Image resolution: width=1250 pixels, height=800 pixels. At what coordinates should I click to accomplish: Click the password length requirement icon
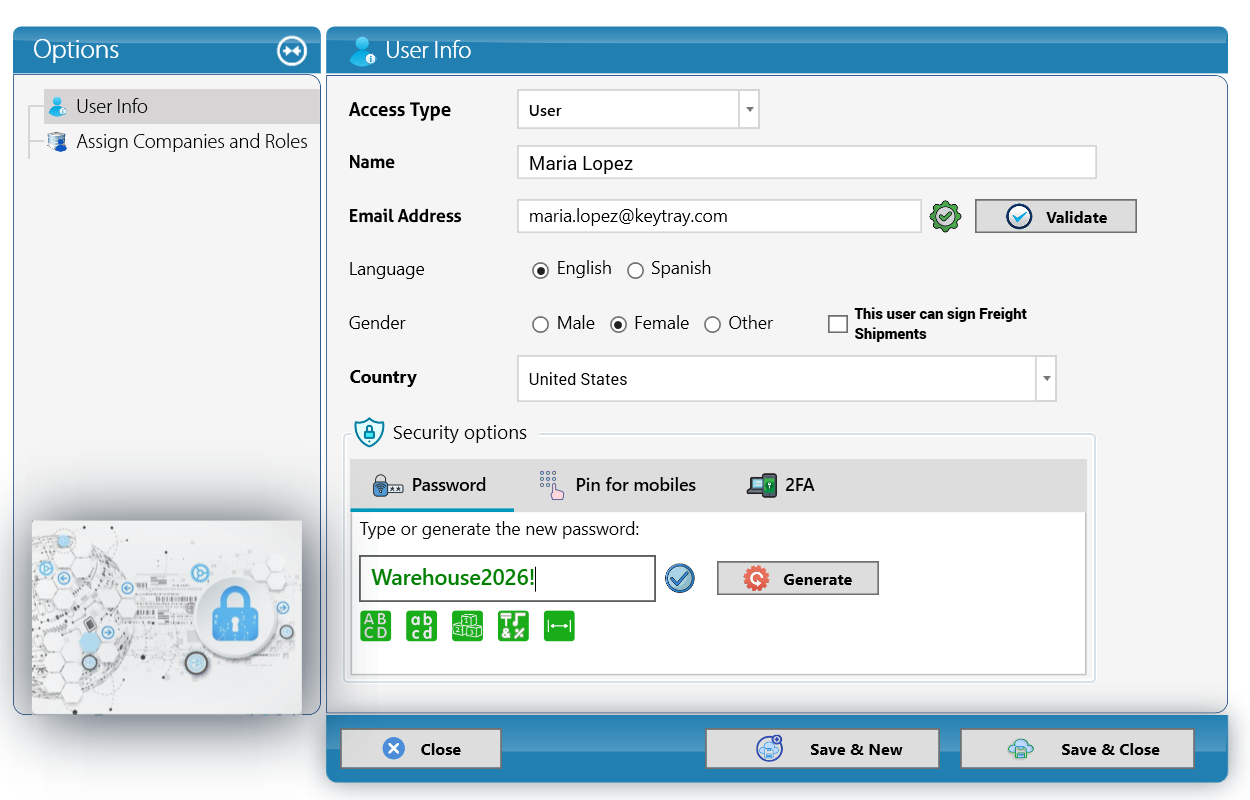[x=560, y=626]
